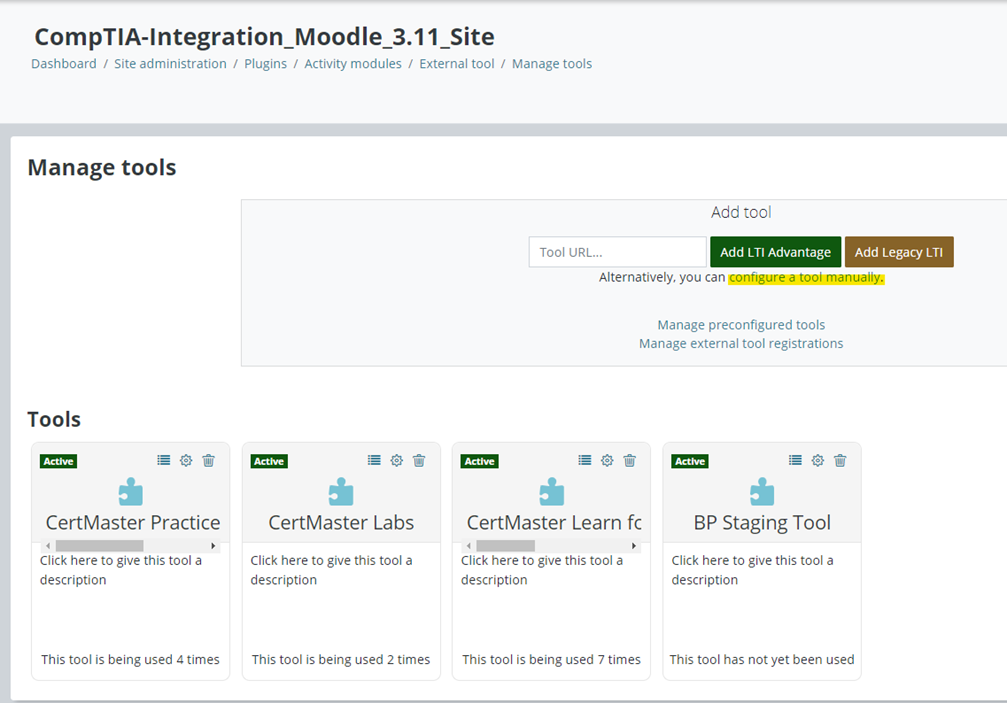The height and width of the screenshot is (703, 1007).
Task: Open capabilities list icon for CertMaster Labs
Action: [x=374, y=460]
